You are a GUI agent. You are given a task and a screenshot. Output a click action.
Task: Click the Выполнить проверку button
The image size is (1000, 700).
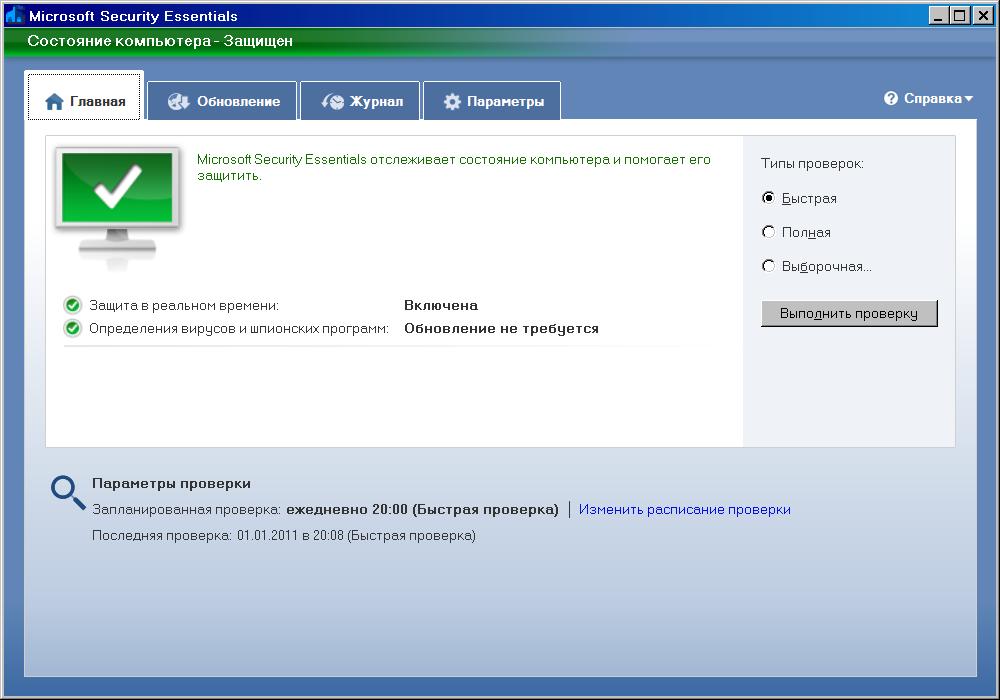click(849, 314)
